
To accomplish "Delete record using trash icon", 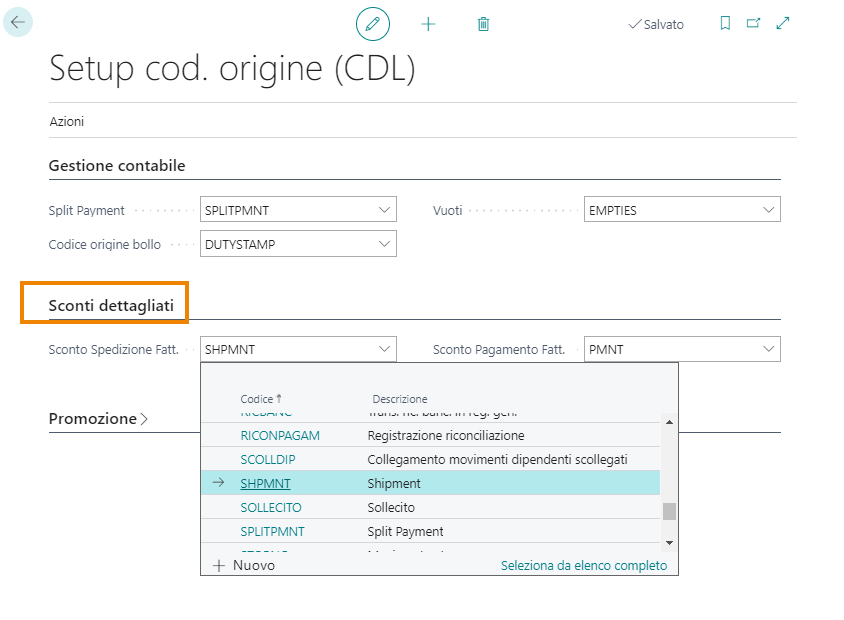I will [483, 24].
